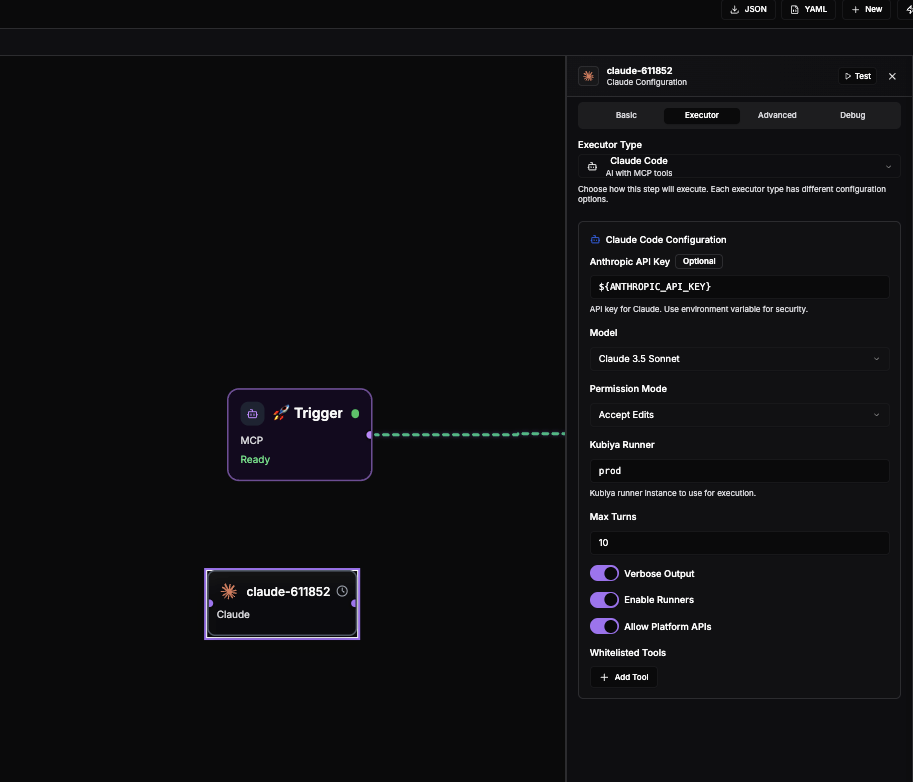This screenshot has height=782, width=913.
Task: Expand the Permission Mode Accept Edits dropdown
Action: click(x=739, y=415)
